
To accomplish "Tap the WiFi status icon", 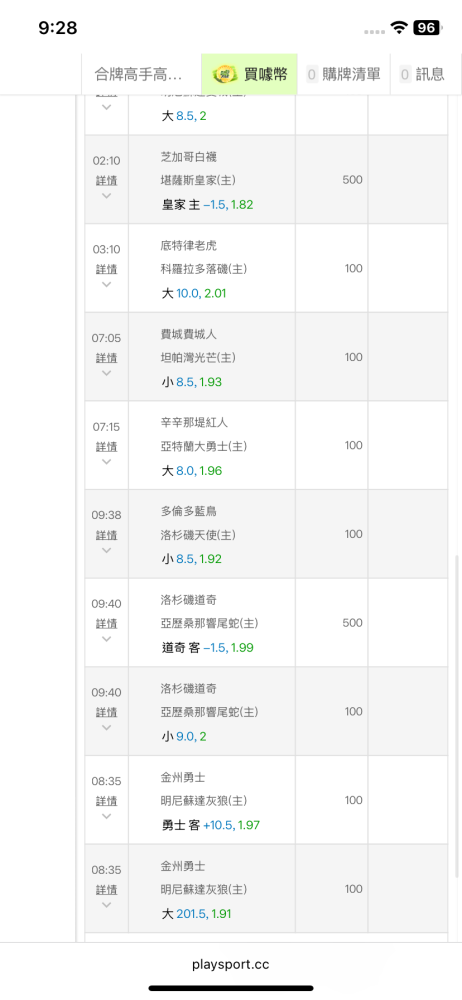I will click(x=399, y=27).
